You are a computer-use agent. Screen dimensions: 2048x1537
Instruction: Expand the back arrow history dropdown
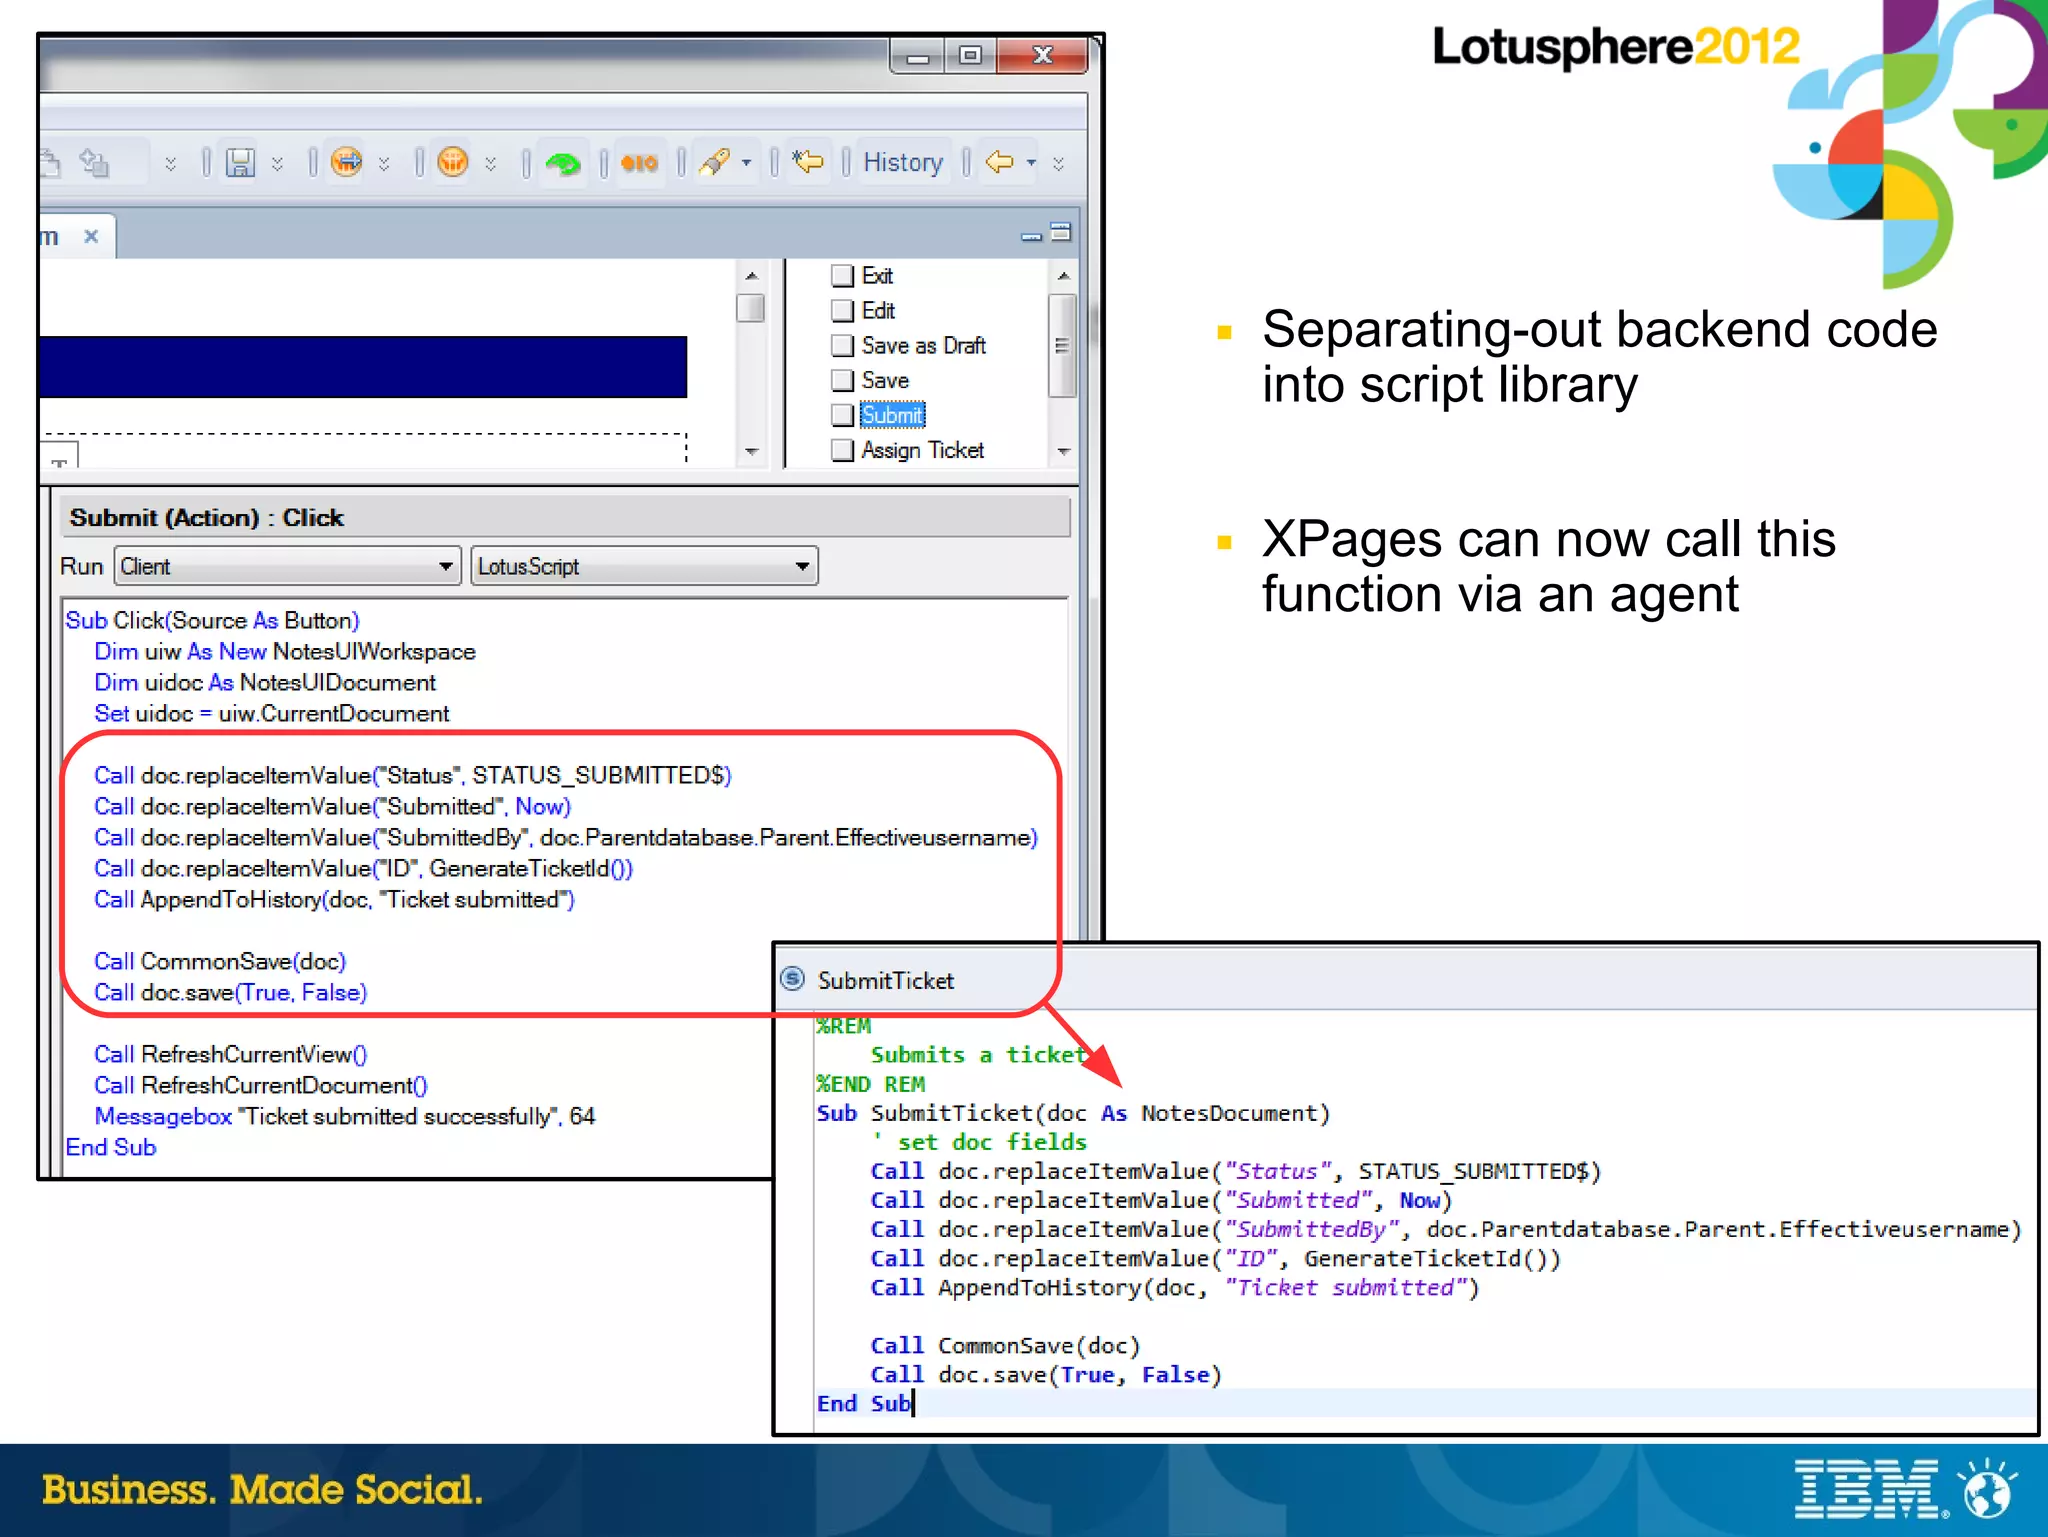coord(1031,162)
